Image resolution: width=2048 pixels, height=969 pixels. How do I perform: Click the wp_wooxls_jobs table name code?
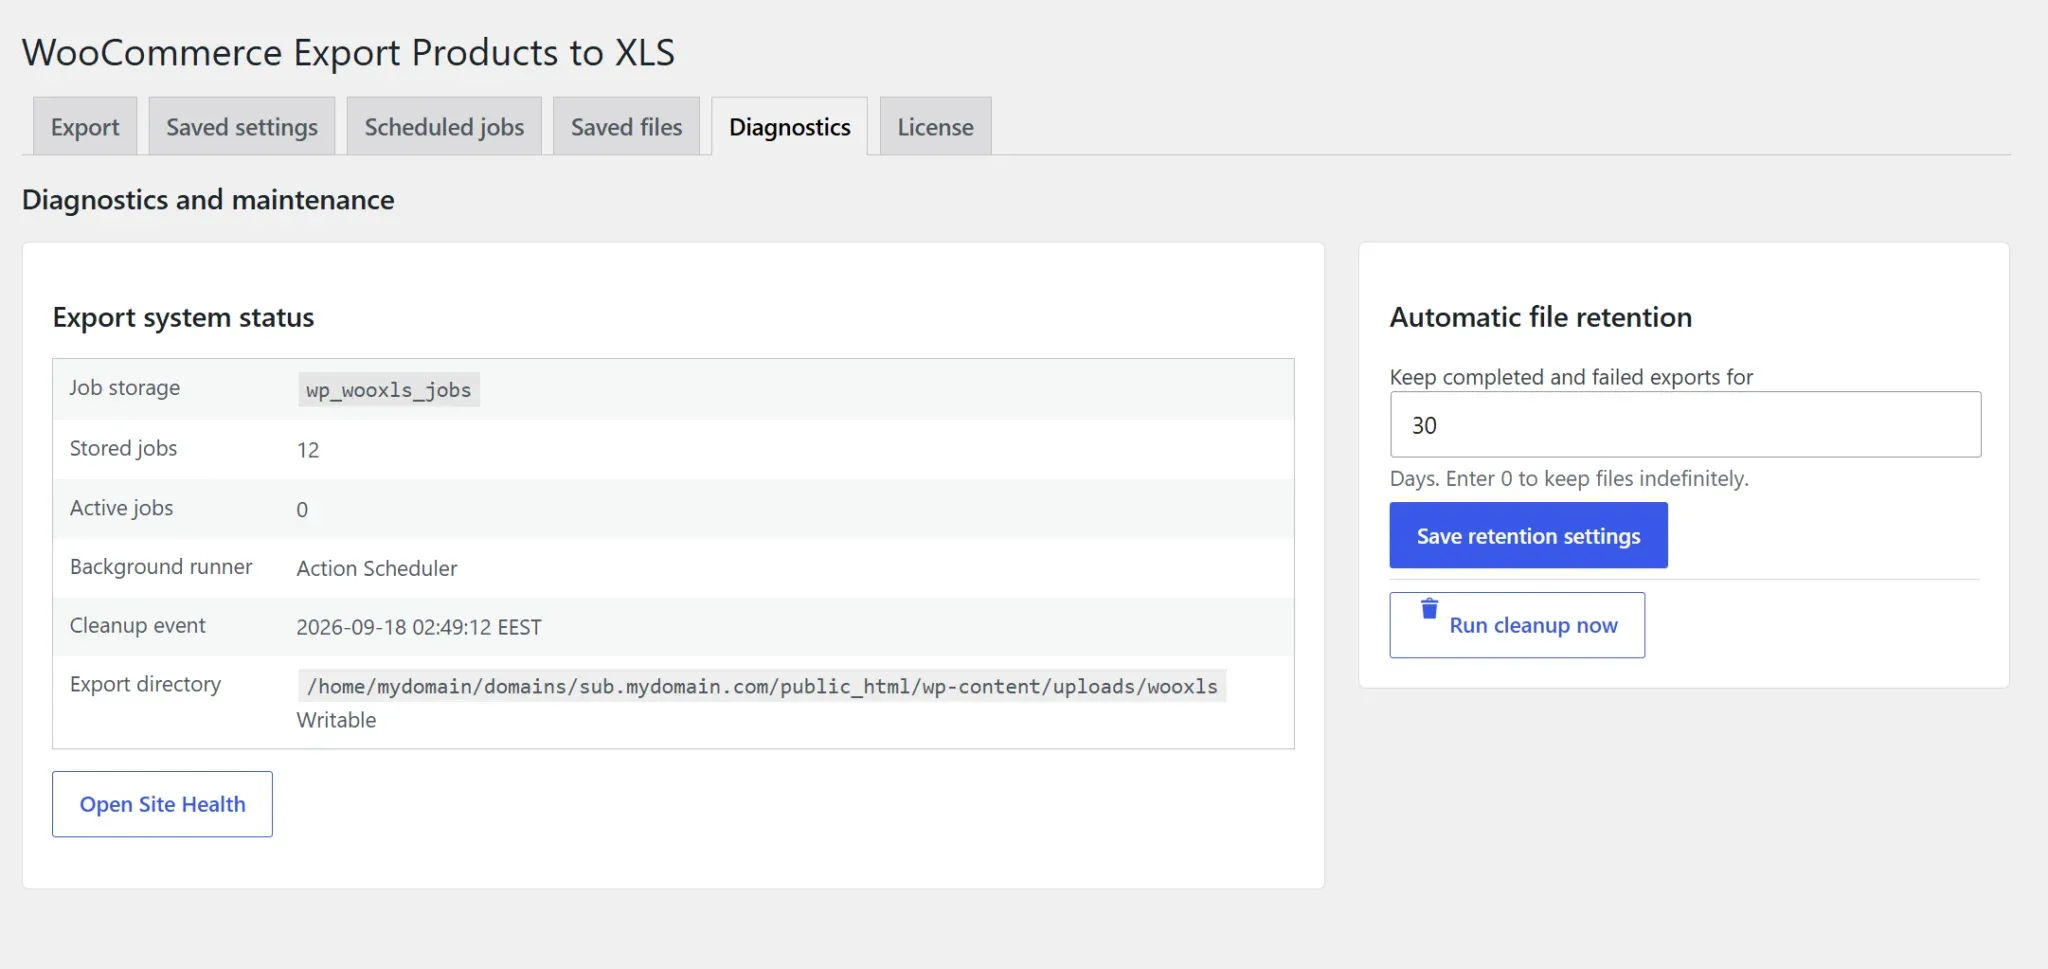click(389, 390)
